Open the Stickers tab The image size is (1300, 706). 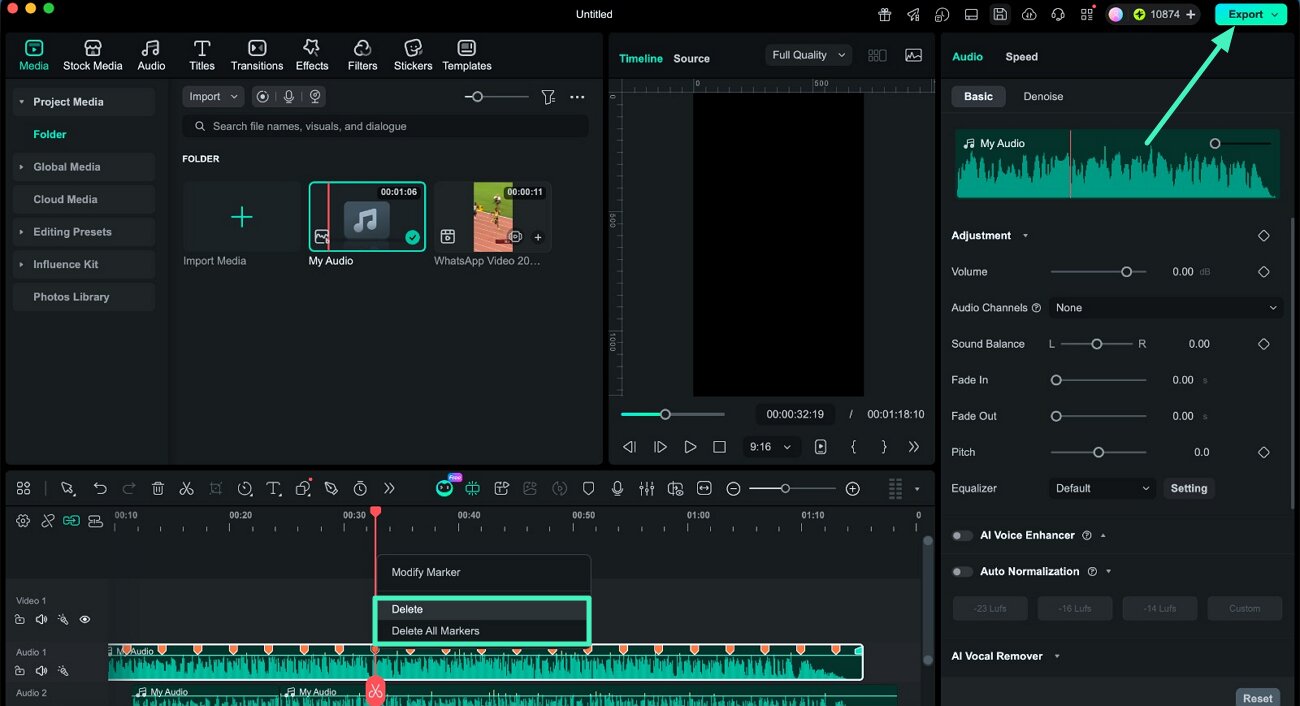[413, 55]
